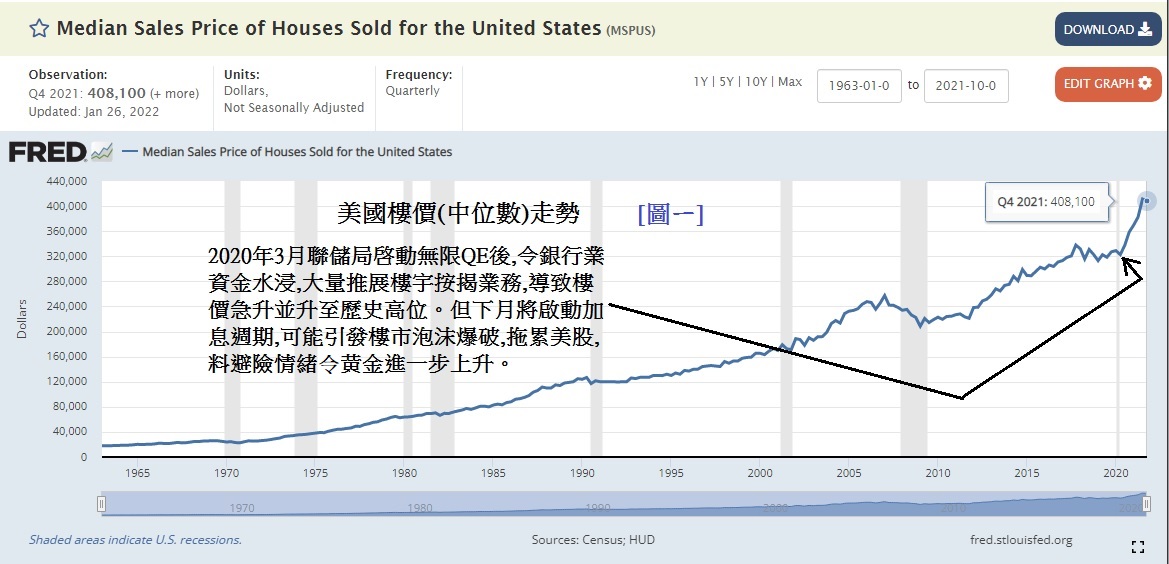Click the Q4 2021 data point marker
Screen dimensions: 1169x564
1145,202
